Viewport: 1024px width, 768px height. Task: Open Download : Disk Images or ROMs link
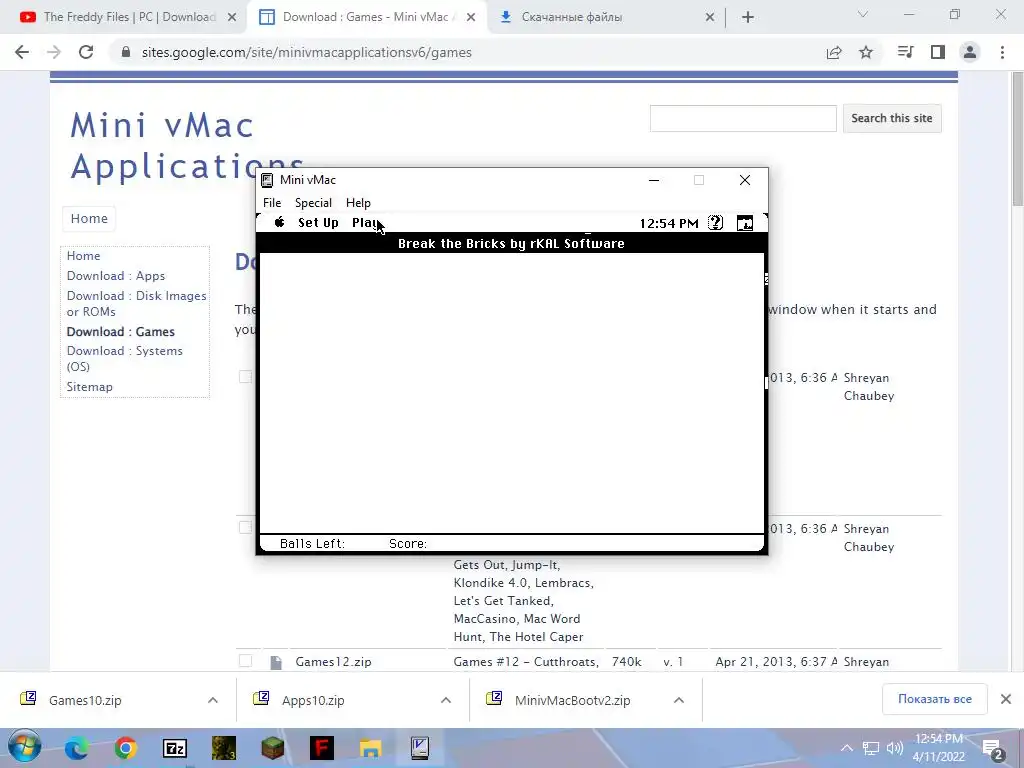136,304
